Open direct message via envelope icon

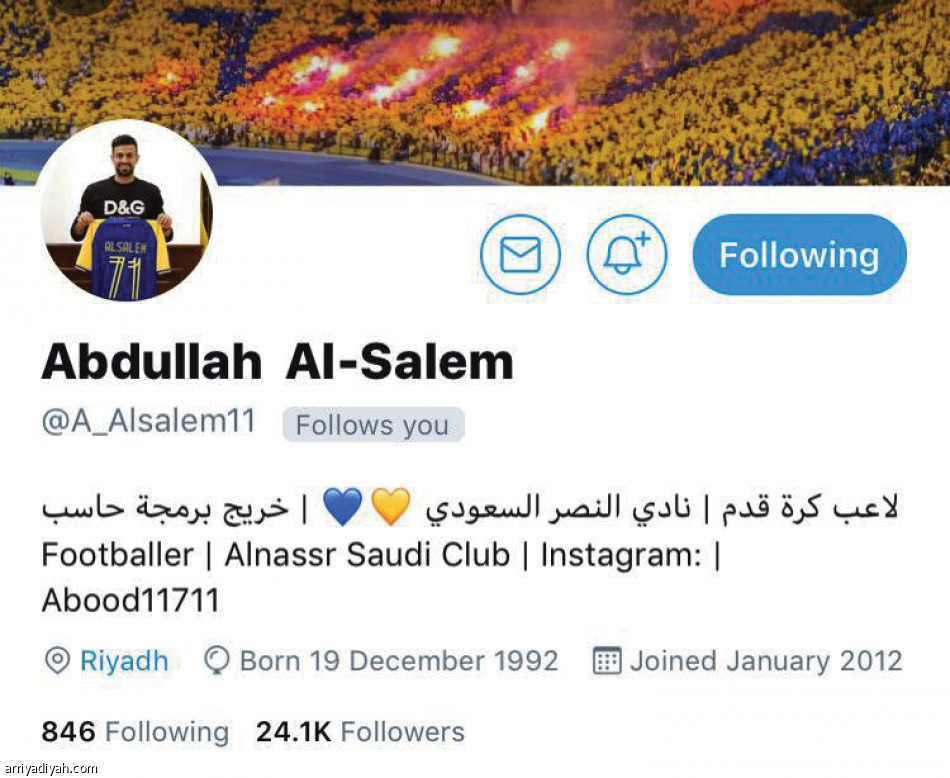[x=520, y=254]
